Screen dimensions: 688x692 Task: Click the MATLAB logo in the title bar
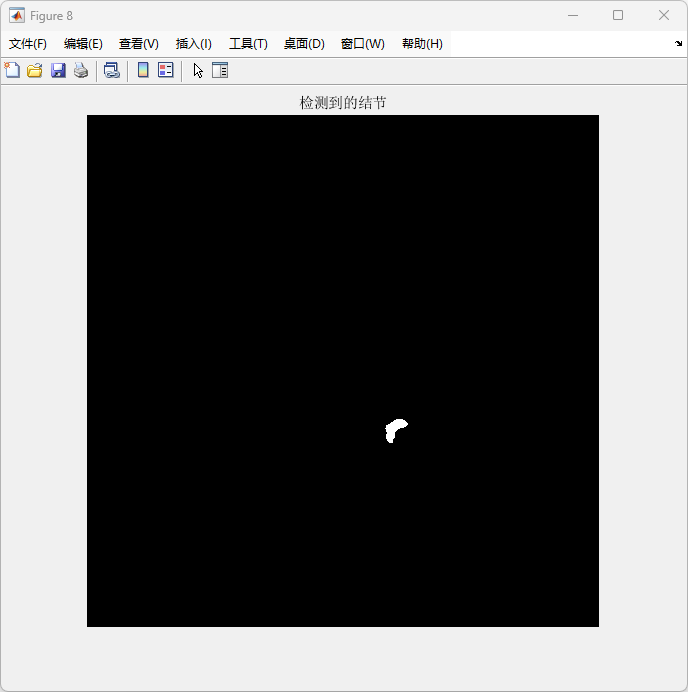[x=17, y=15]
